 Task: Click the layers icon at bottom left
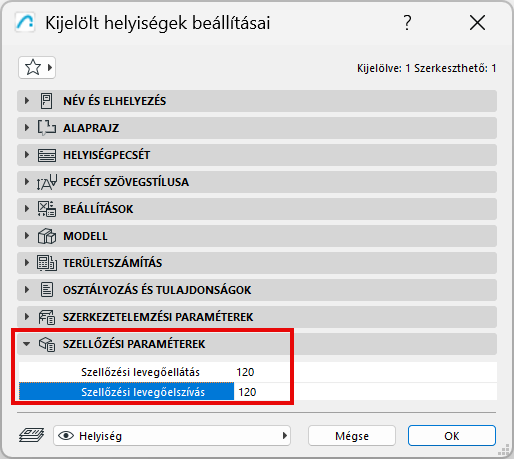[31, 435]
